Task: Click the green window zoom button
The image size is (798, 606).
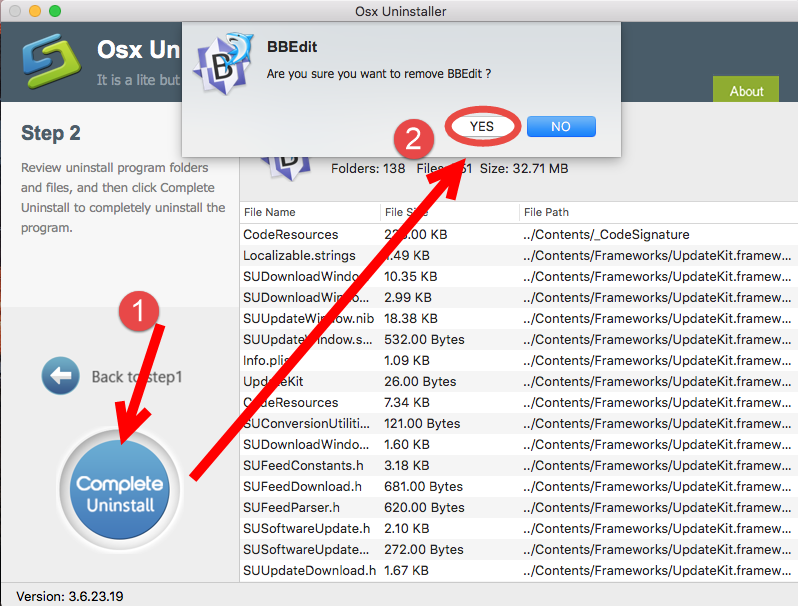Action: click(x=55, y=11)
